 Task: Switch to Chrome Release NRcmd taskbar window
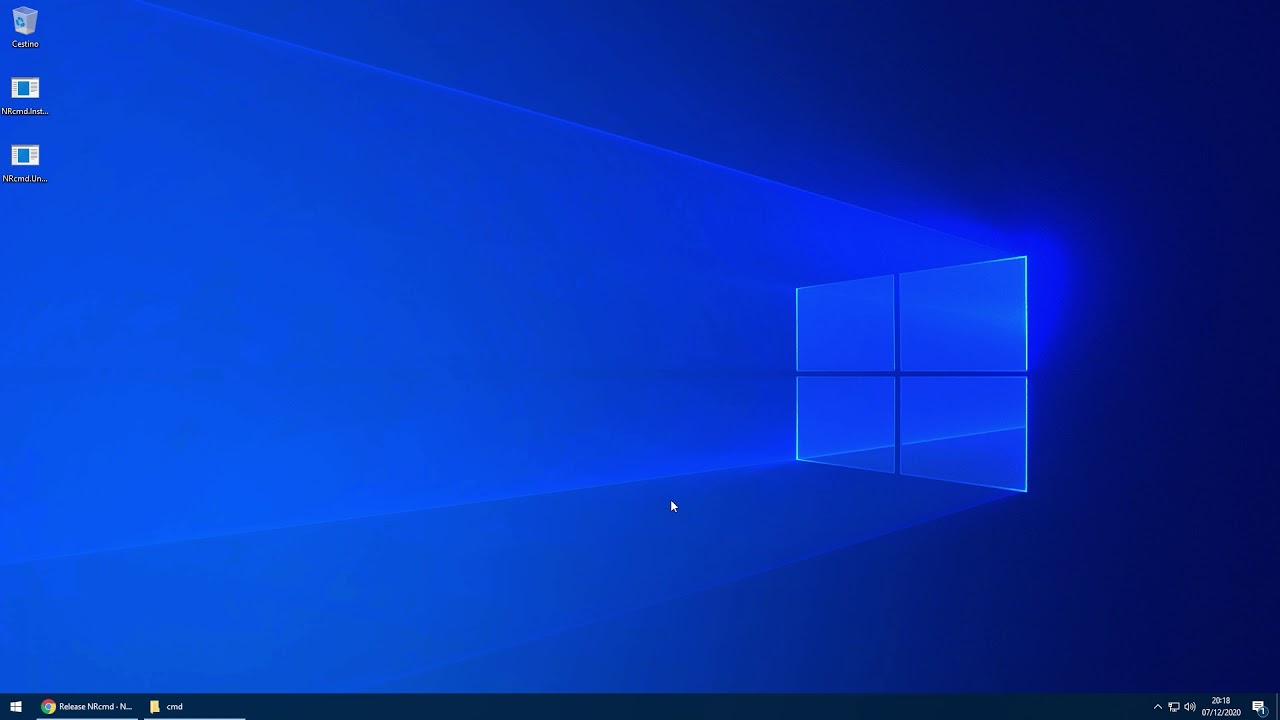tap(87, 706)
